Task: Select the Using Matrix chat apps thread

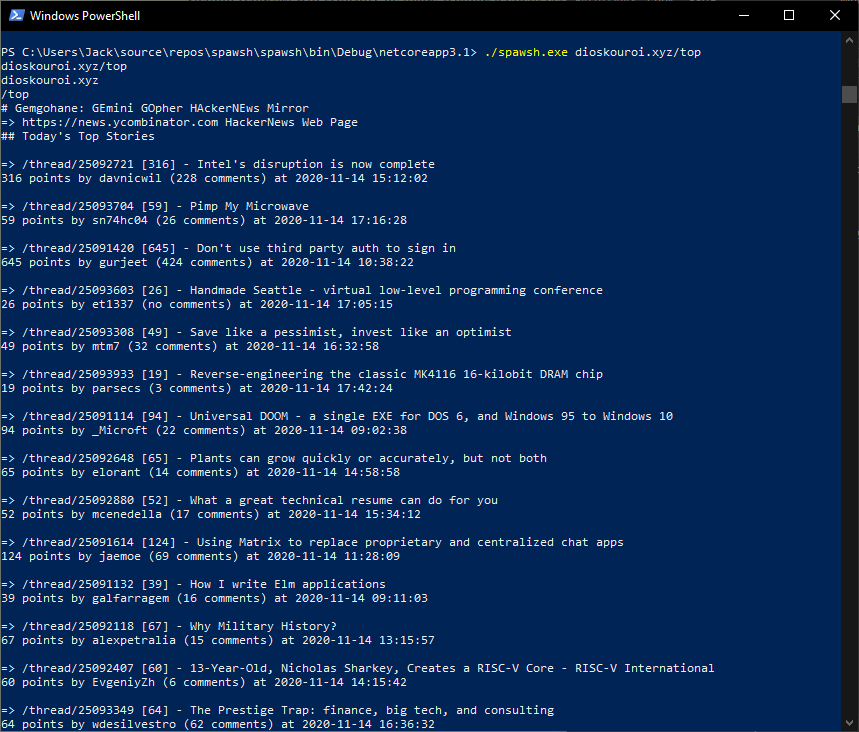Action: coord(312,542)
